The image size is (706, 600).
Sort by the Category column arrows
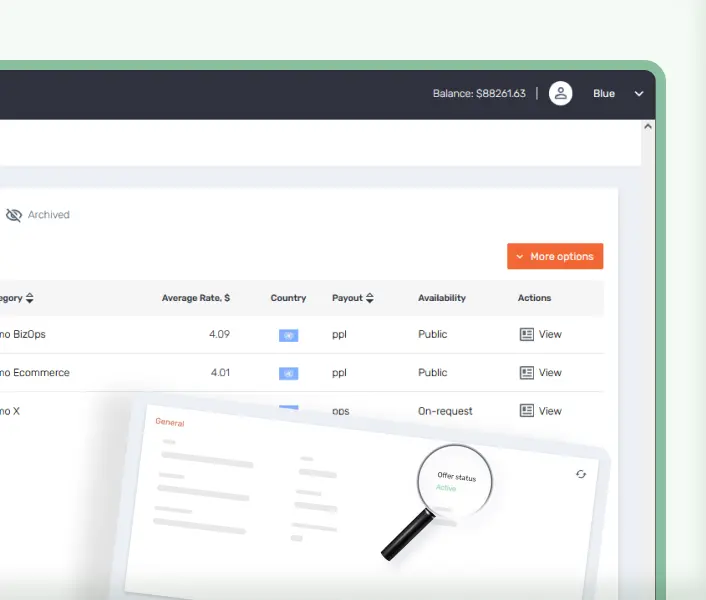[x=30, y=298]
